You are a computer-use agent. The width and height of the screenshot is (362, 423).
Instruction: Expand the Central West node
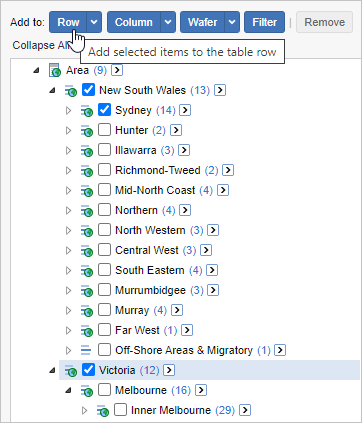[x=68, y=250]
